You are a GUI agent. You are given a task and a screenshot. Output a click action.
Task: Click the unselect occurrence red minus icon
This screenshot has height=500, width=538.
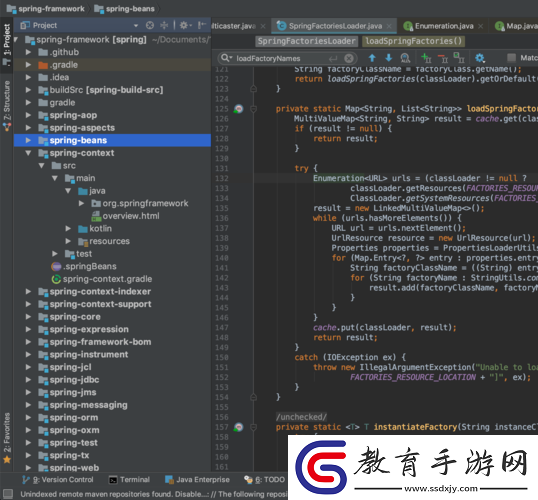pyautogui.click(x=443, y=58)
